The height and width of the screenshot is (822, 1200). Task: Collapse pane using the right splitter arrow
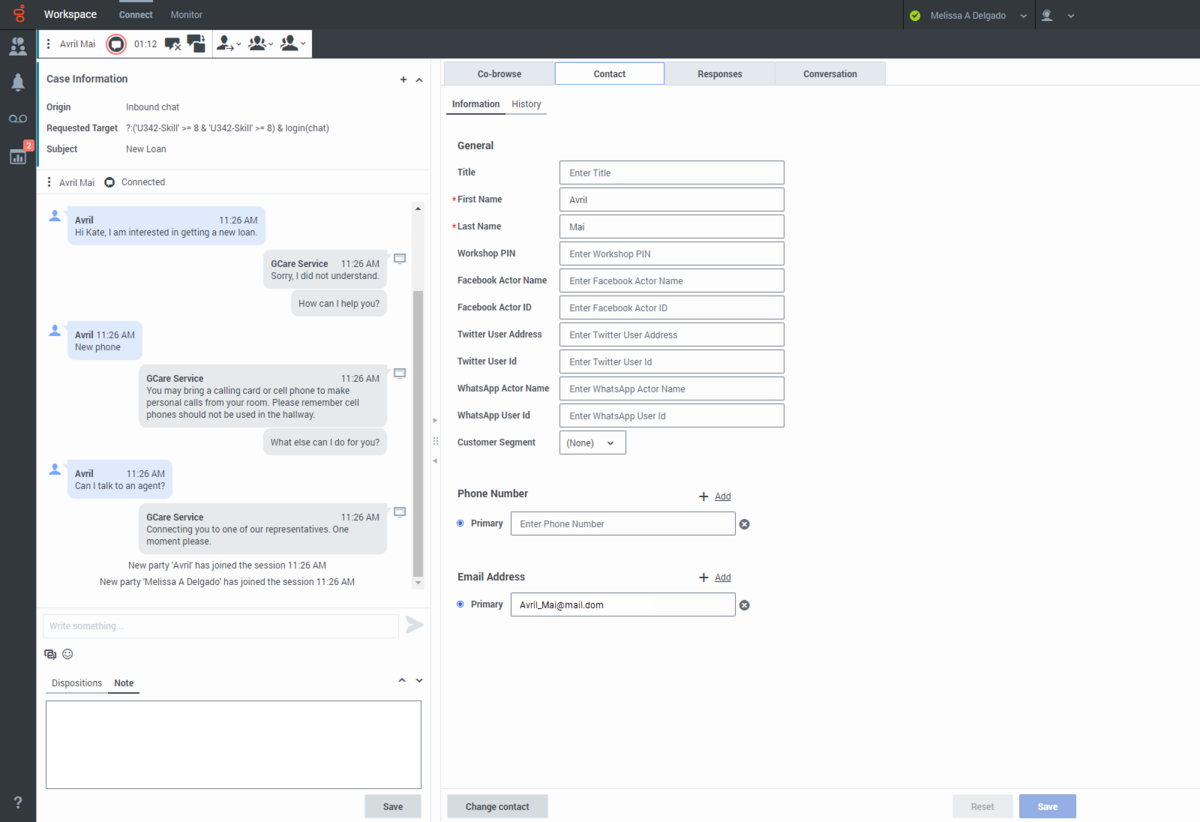435,421
